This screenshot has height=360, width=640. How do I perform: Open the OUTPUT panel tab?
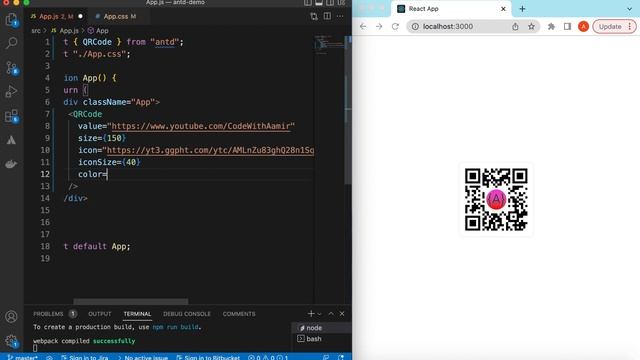(100, 314)
